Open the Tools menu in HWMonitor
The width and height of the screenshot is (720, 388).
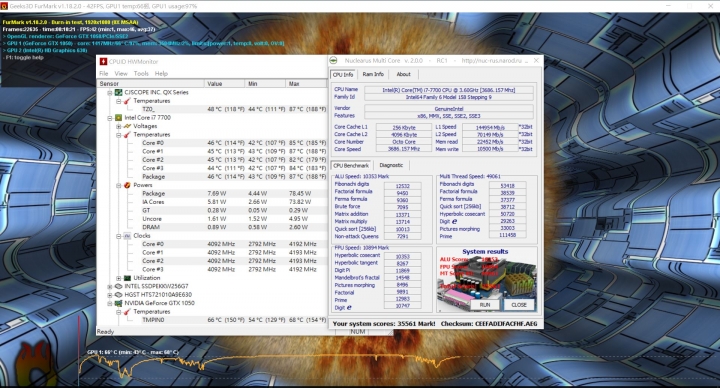(141, 73)
